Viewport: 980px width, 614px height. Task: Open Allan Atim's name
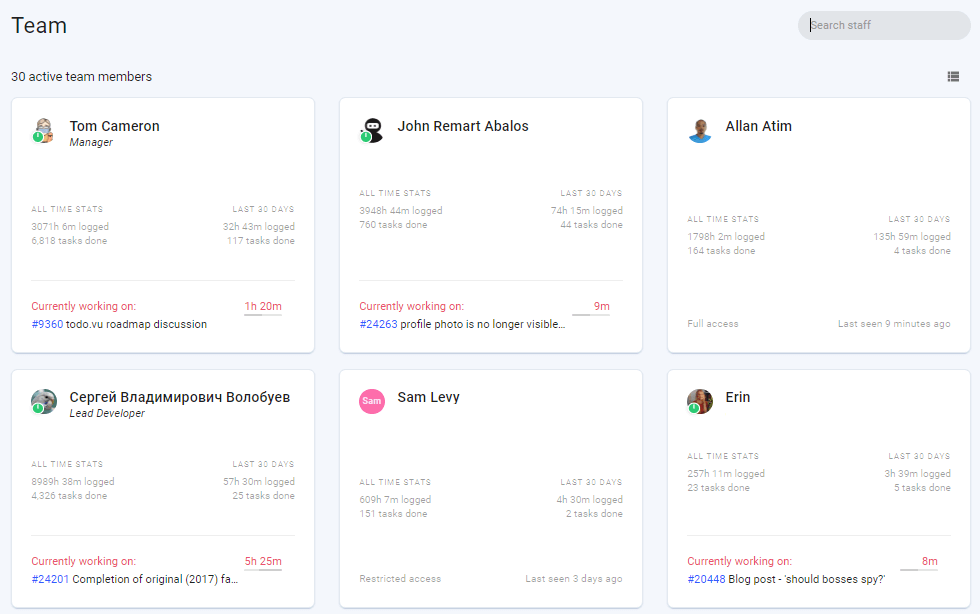[x=758, y=126]
